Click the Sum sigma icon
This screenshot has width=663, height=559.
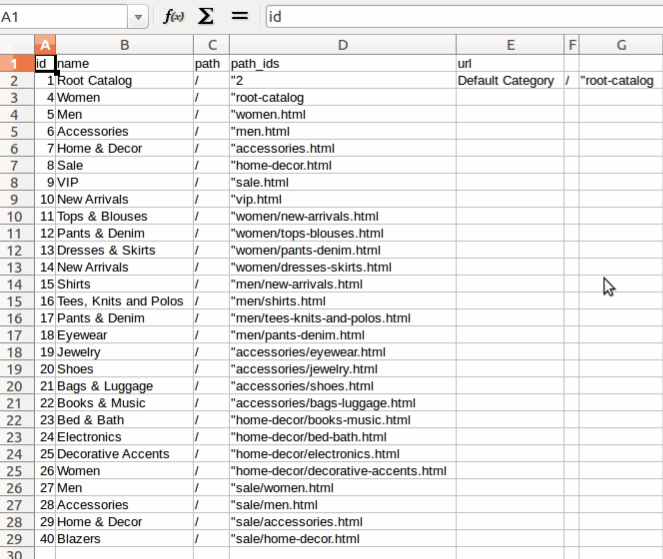(x=206, y=16)
